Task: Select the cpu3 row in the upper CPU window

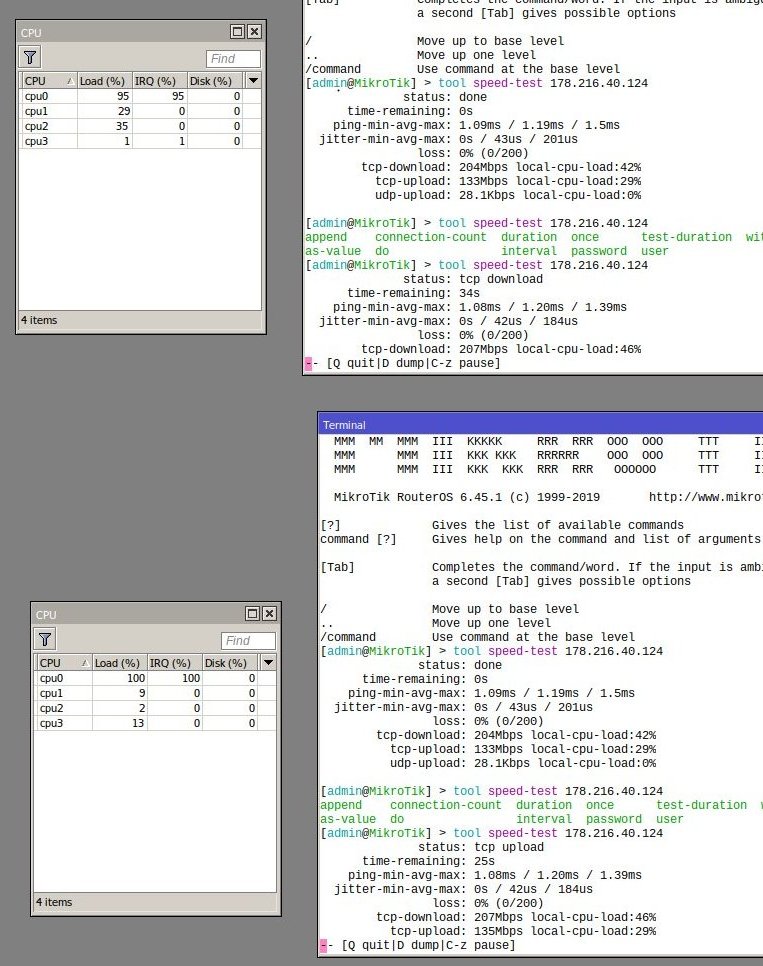Action: (141, 141)
